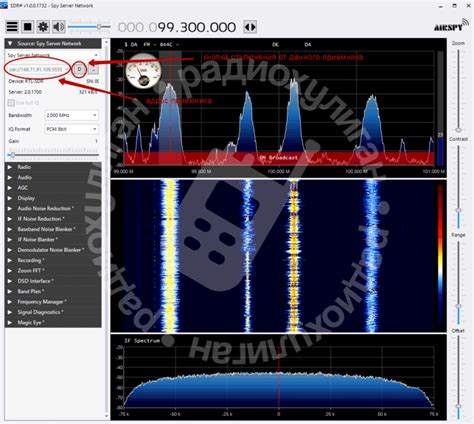Viewport: 474px width, 424px height.
Task: Expand the Magic Eye panel
Action: (x=53, y=322)
